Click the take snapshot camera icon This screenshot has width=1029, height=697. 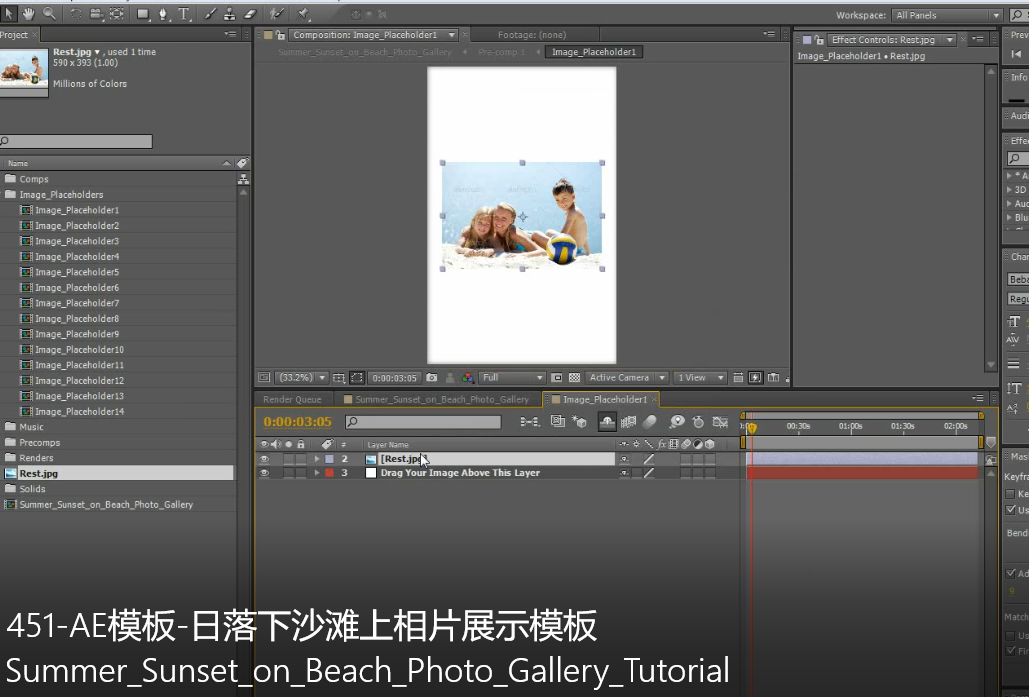point(432,378)
